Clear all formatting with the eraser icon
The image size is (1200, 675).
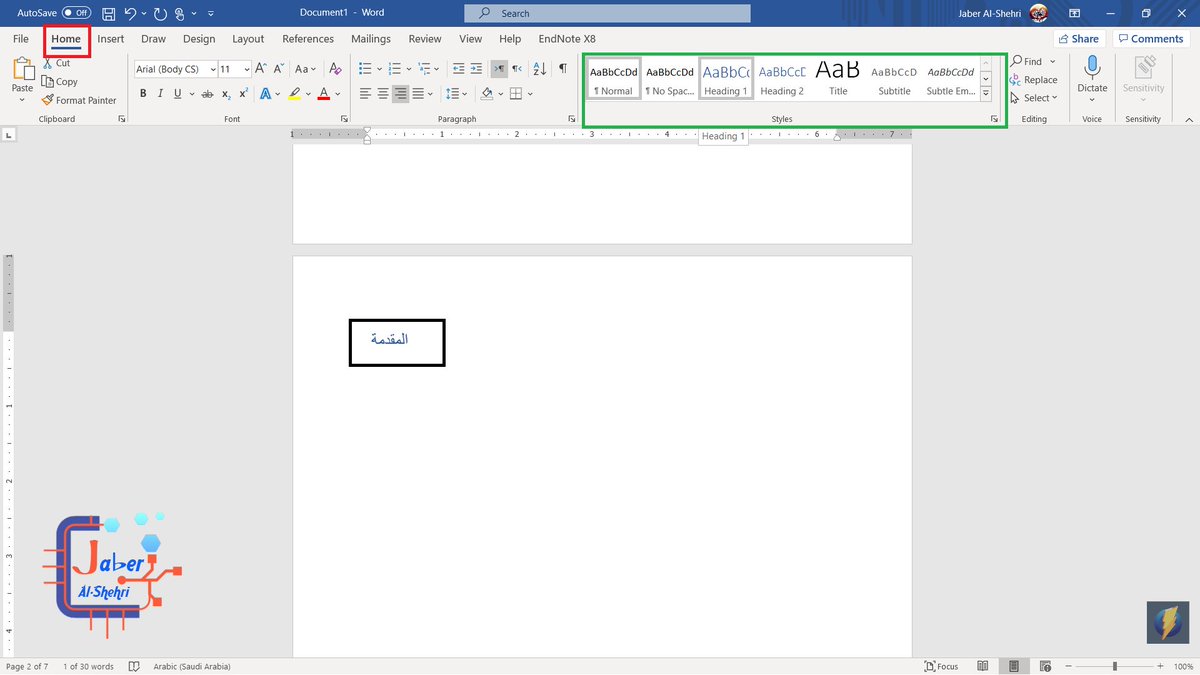click(336, 69)
